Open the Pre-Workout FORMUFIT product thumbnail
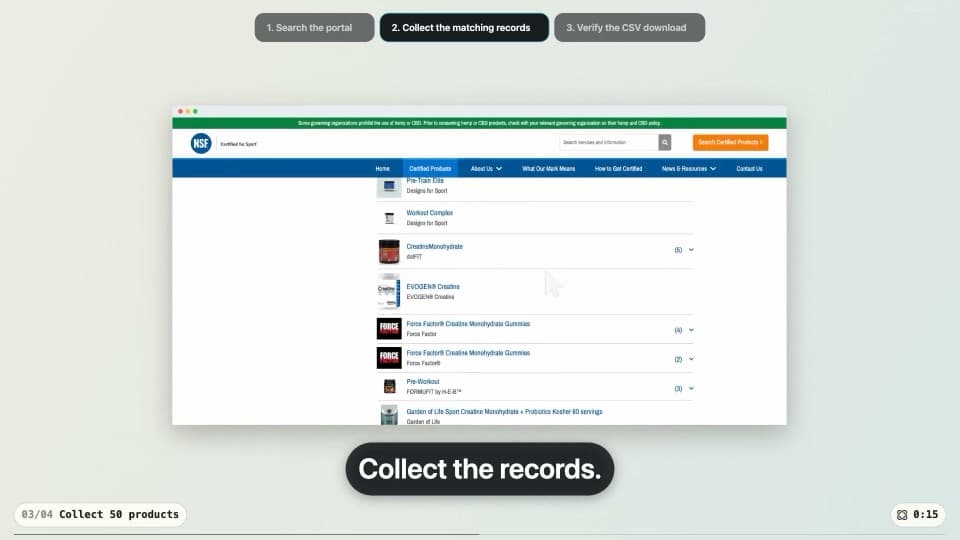The width and height of the screenshot is (960, 540). (x=389, y=386)
